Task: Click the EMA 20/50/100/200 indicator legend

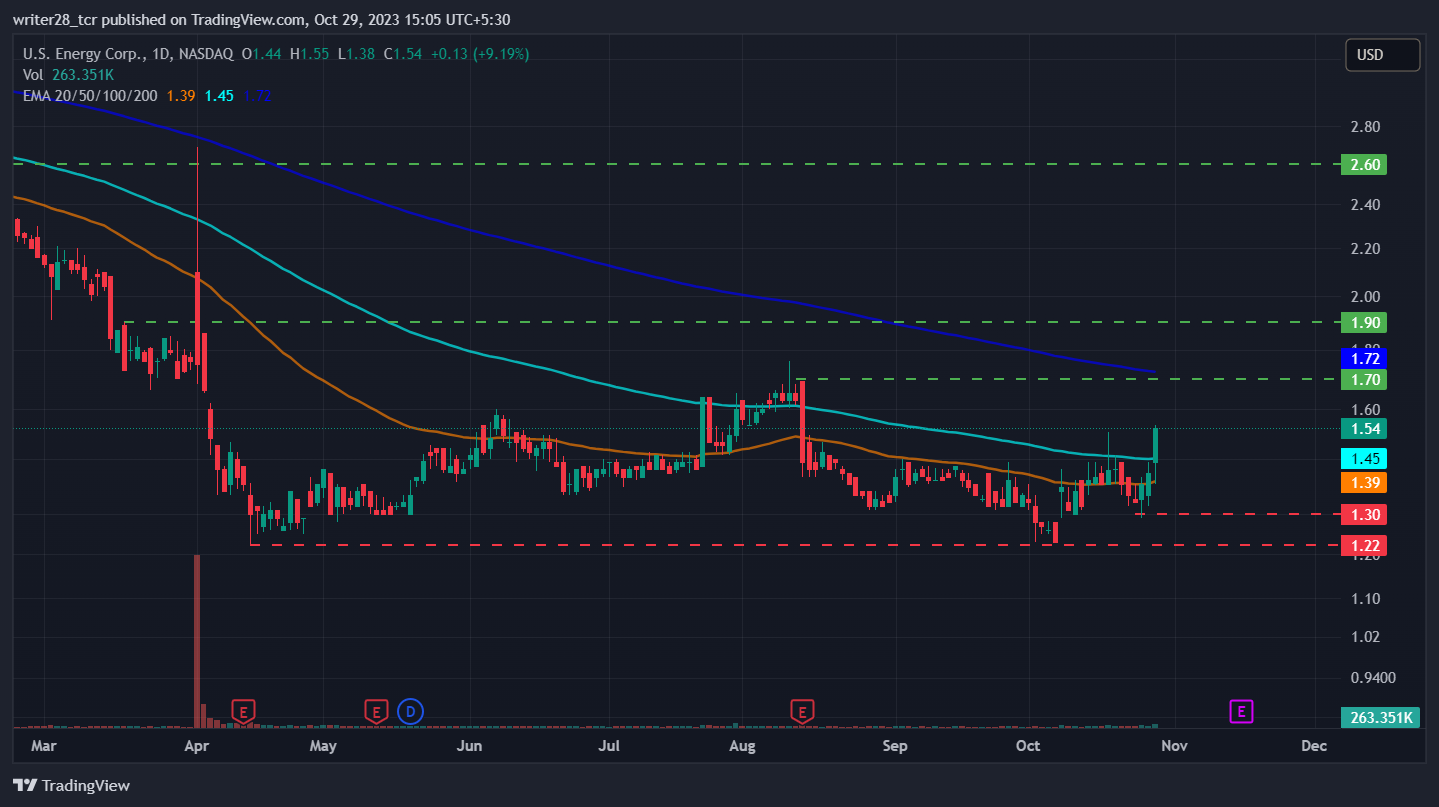Action: pyautogui.click(x=90, y=96)
